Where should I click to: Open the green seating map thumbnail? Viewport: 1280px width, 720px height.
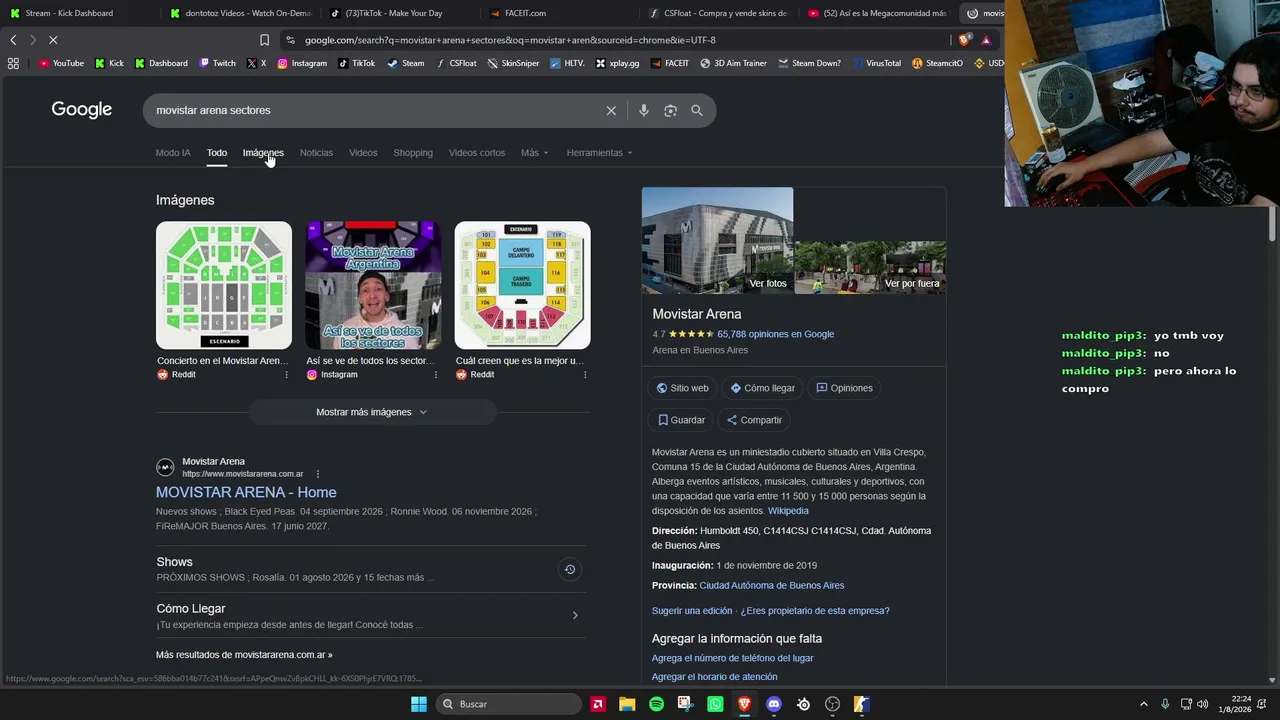click(x=224, y=285)
